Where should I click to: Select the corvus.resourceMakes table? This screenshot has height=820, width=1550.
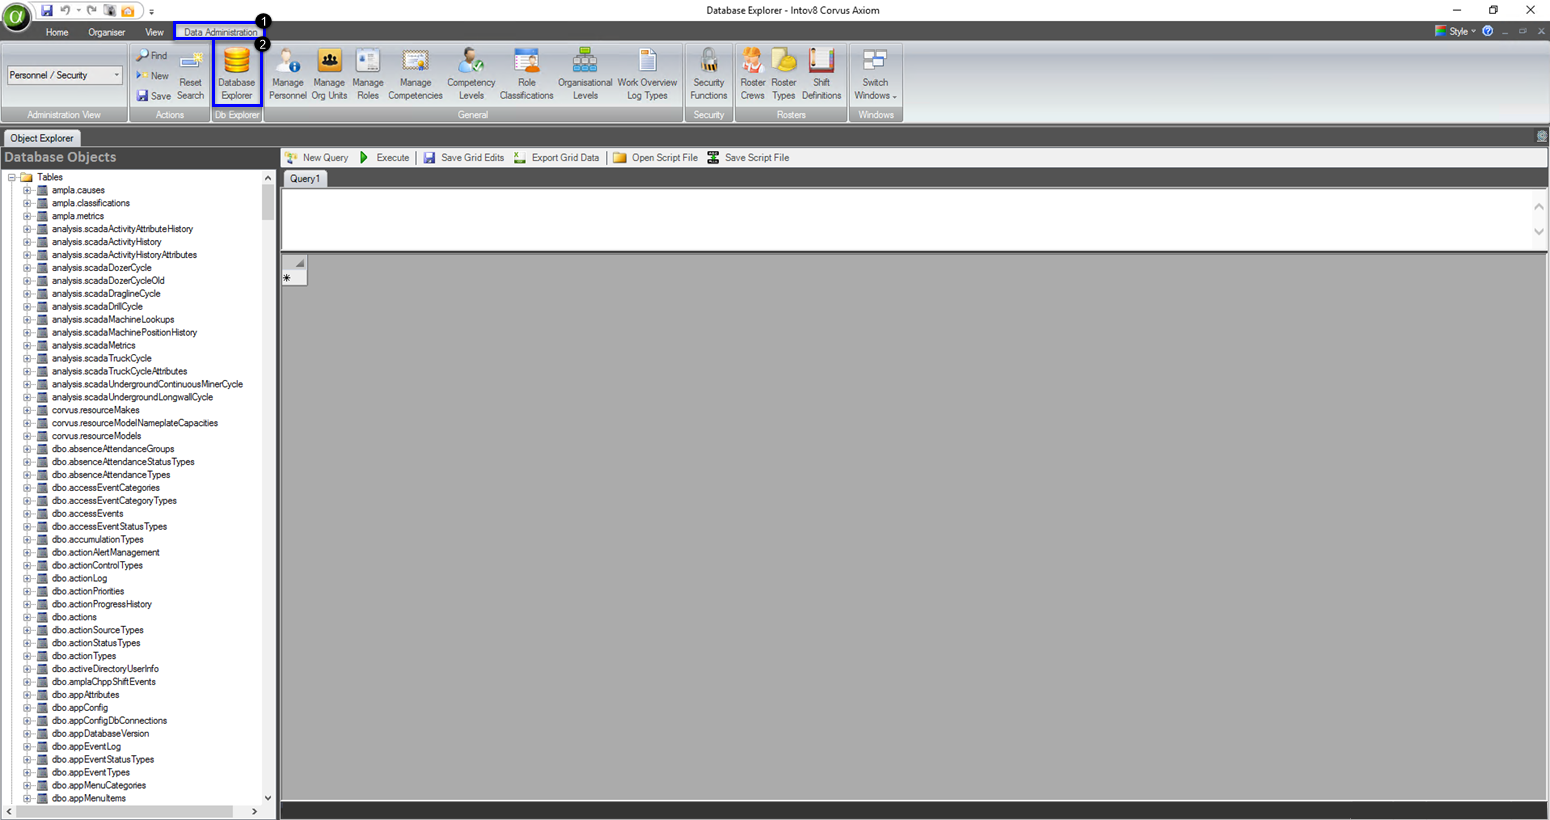point(96,410)
